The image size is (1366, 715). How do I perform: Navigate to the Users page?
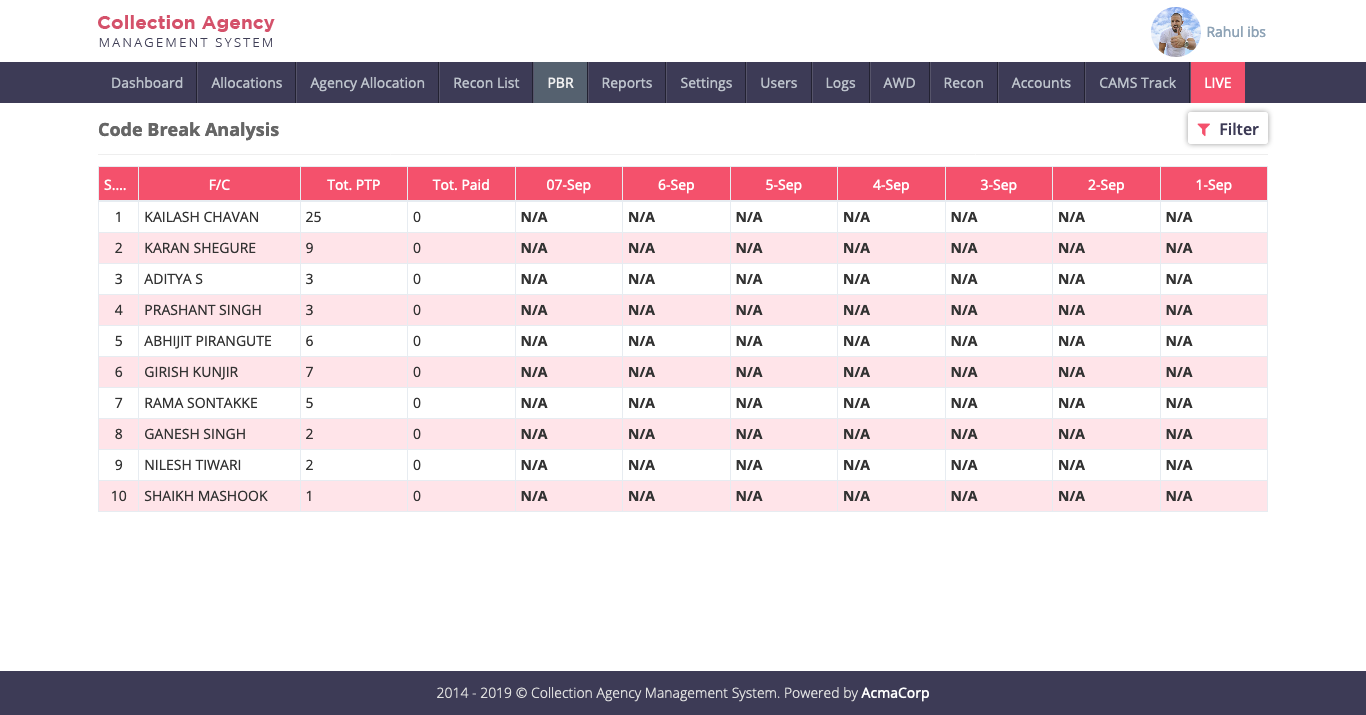click(x=778, y=83)
